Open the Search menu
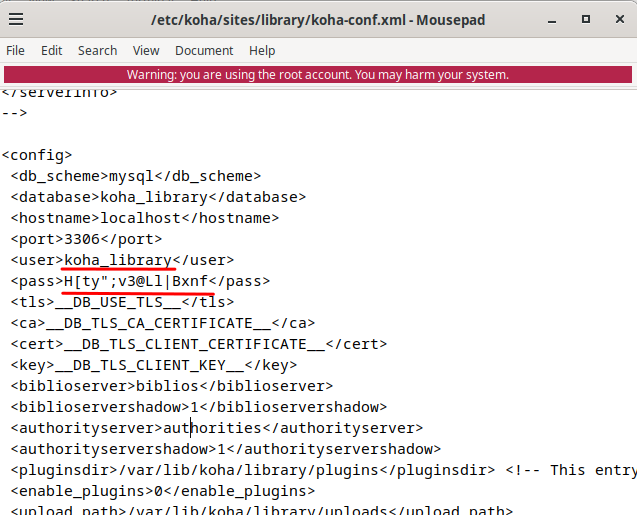The image size is (637, 515). click(98, 51)
